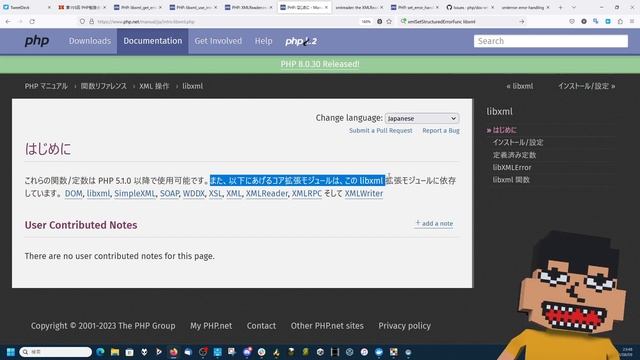
Task: Click the Windows taskbar search box
Action: [55, 352]
